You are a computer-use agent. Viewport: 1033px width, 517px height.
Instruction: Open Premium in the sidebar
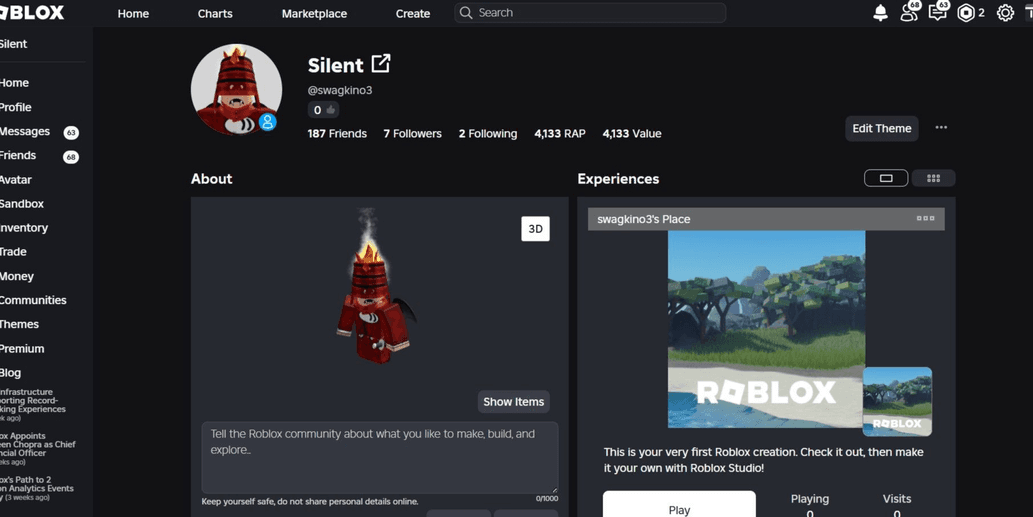click(x=22, y=348)
